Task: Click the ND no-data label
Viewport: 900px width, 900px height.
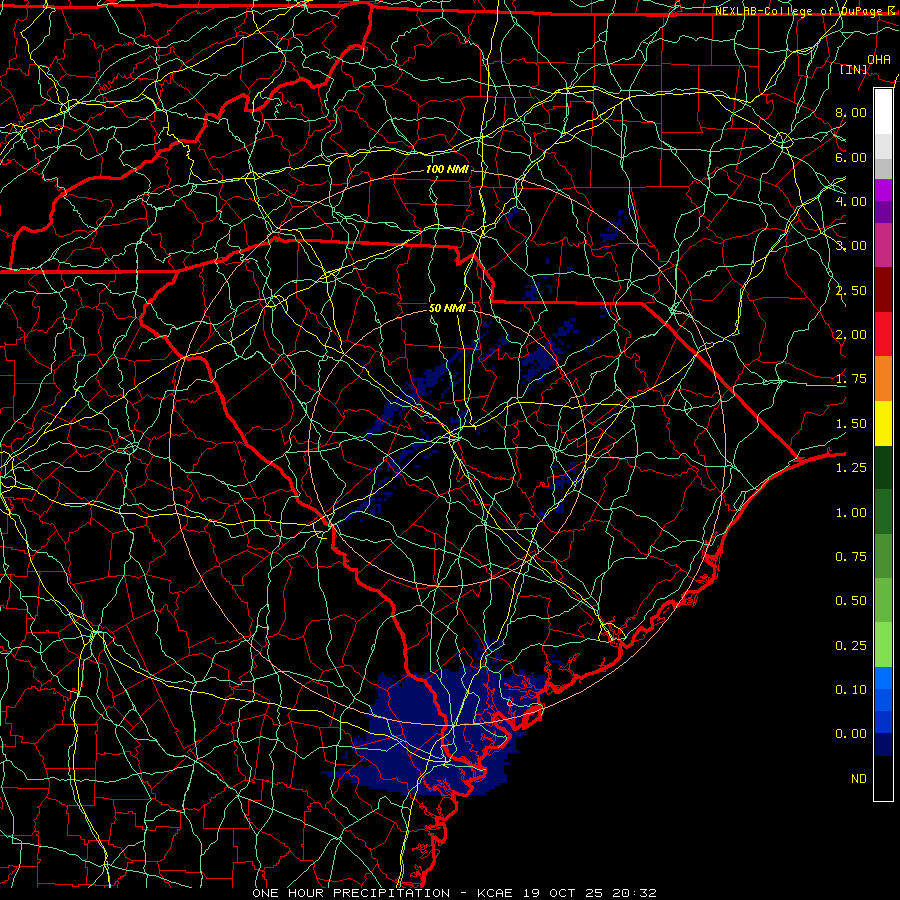Action: [859, 779]
